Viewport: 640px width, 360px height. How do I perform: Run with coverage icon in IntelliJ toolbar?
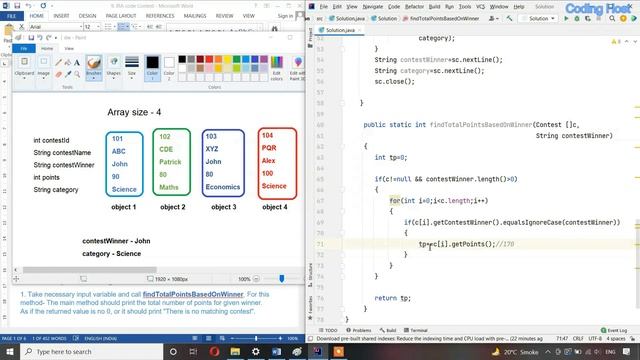point(587,18)
